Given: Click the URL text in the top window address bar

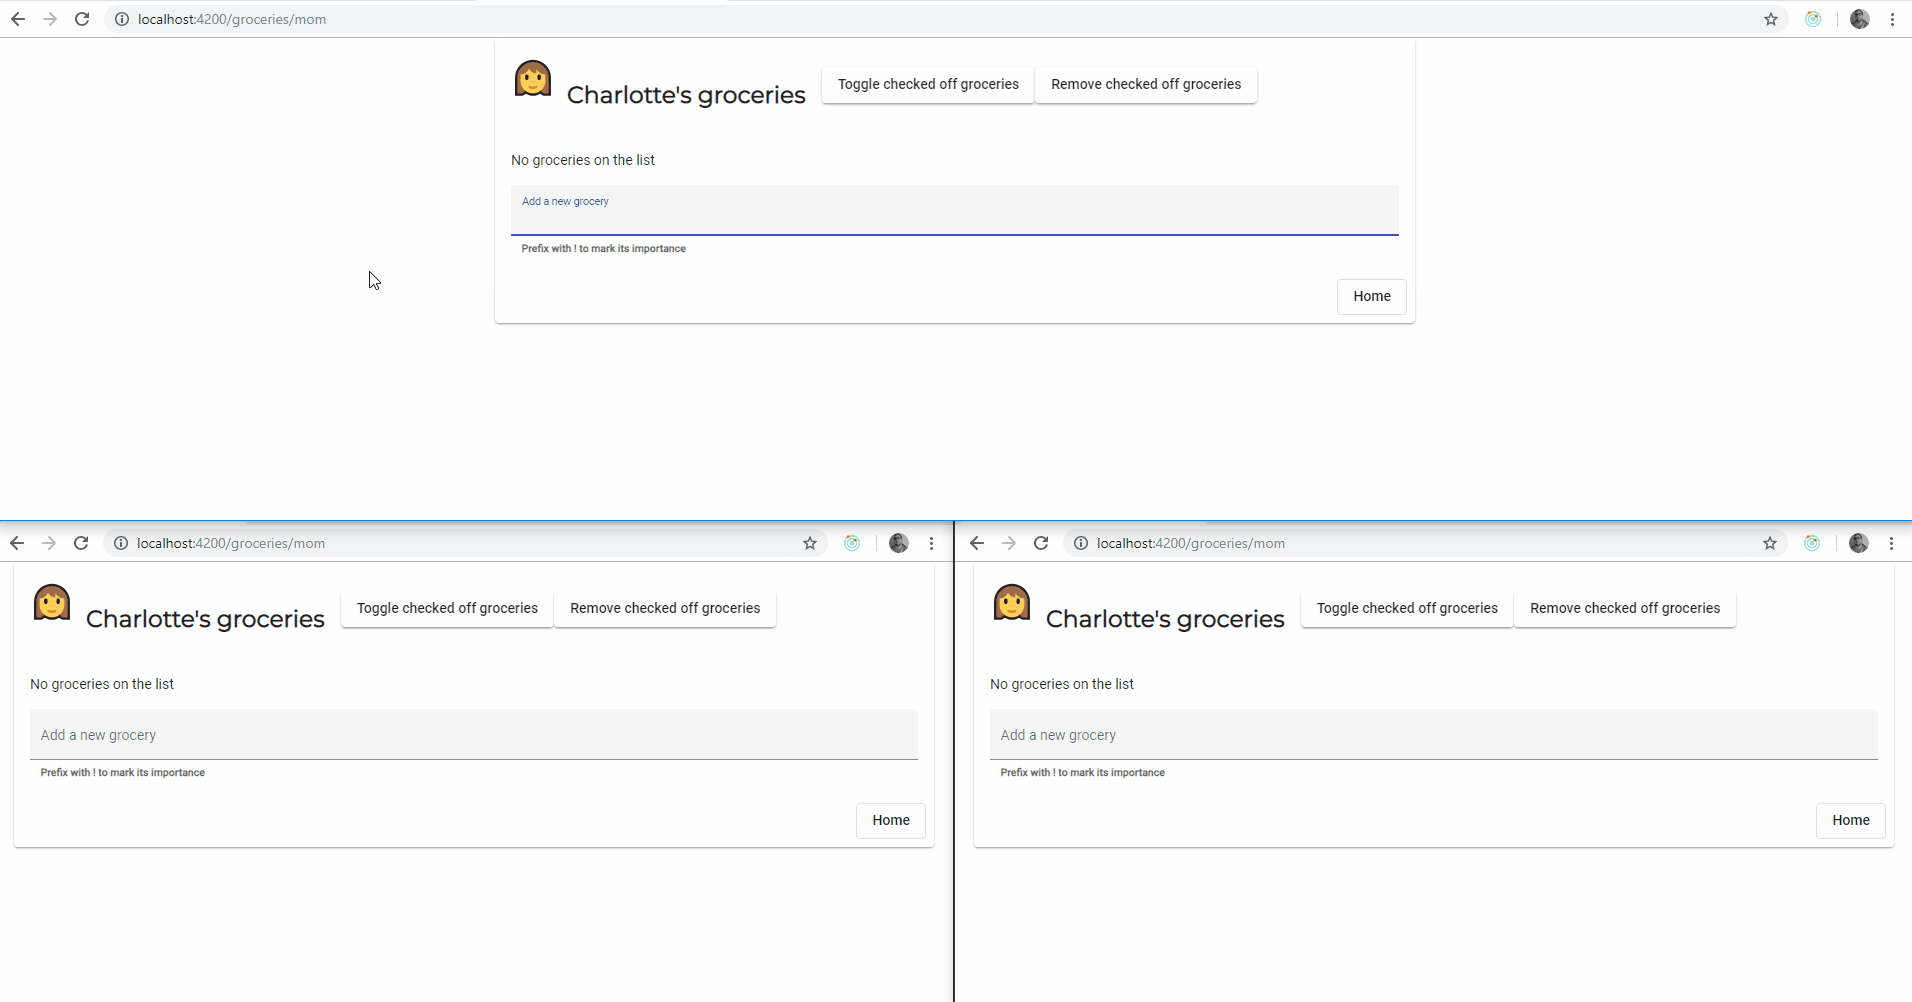Looking at the screenshot, I should [232, 19].
